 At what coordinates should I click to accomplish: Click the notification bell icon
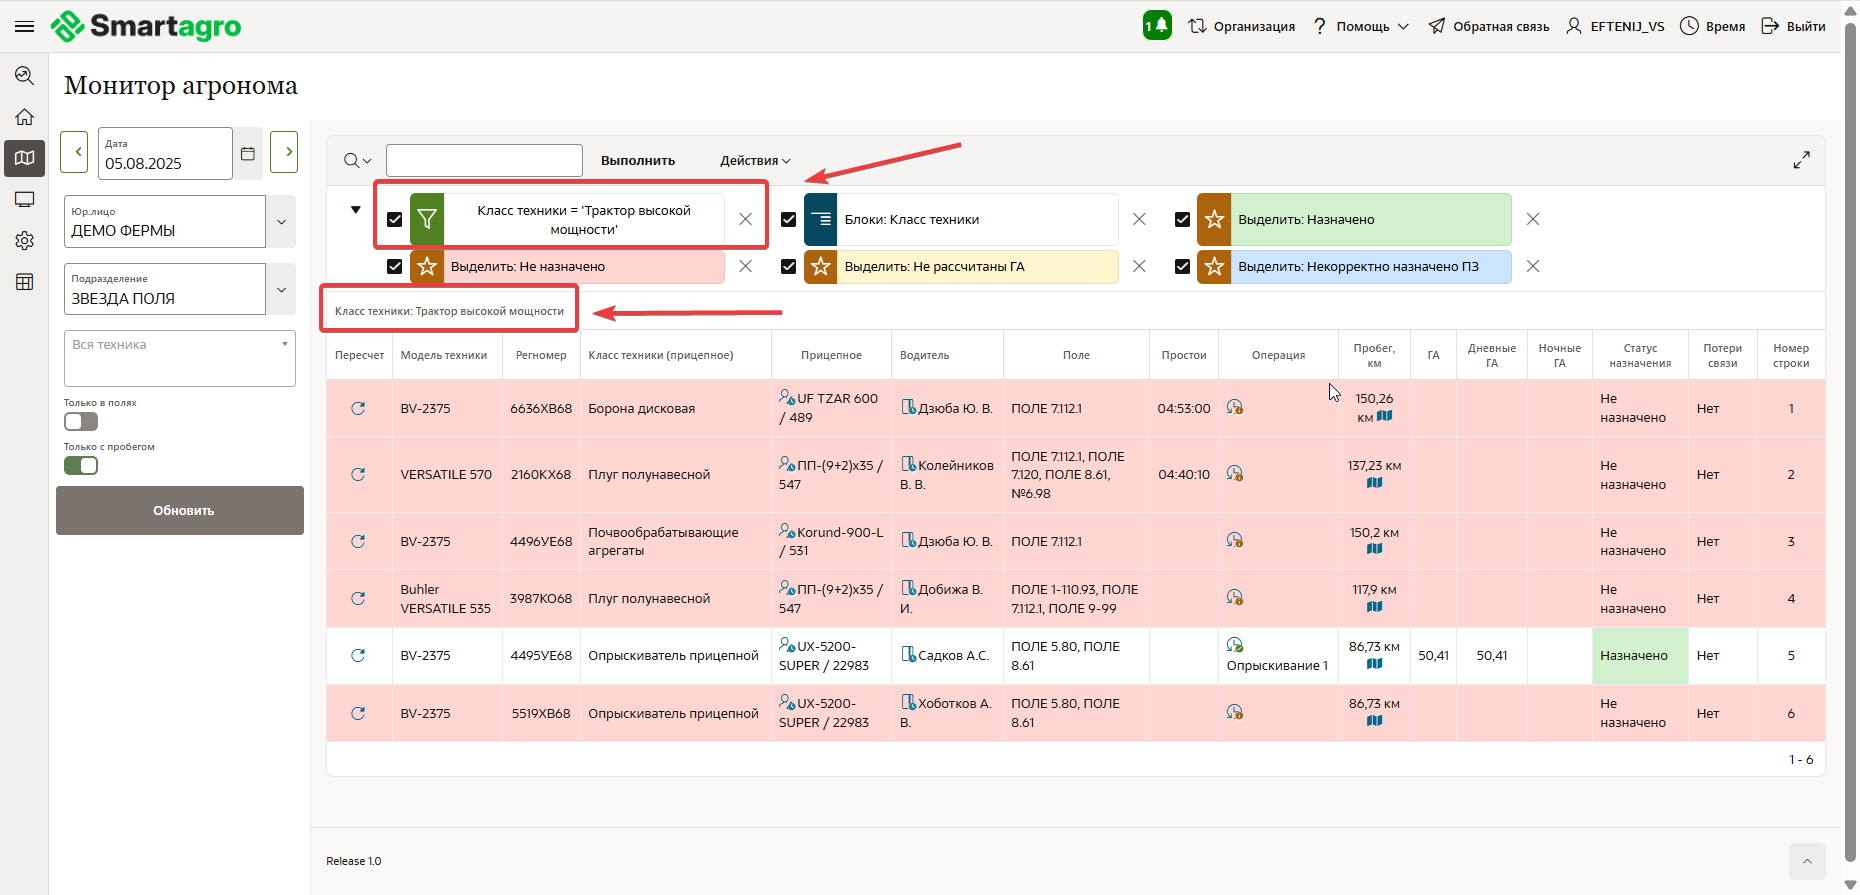(x=1157, y=26)
